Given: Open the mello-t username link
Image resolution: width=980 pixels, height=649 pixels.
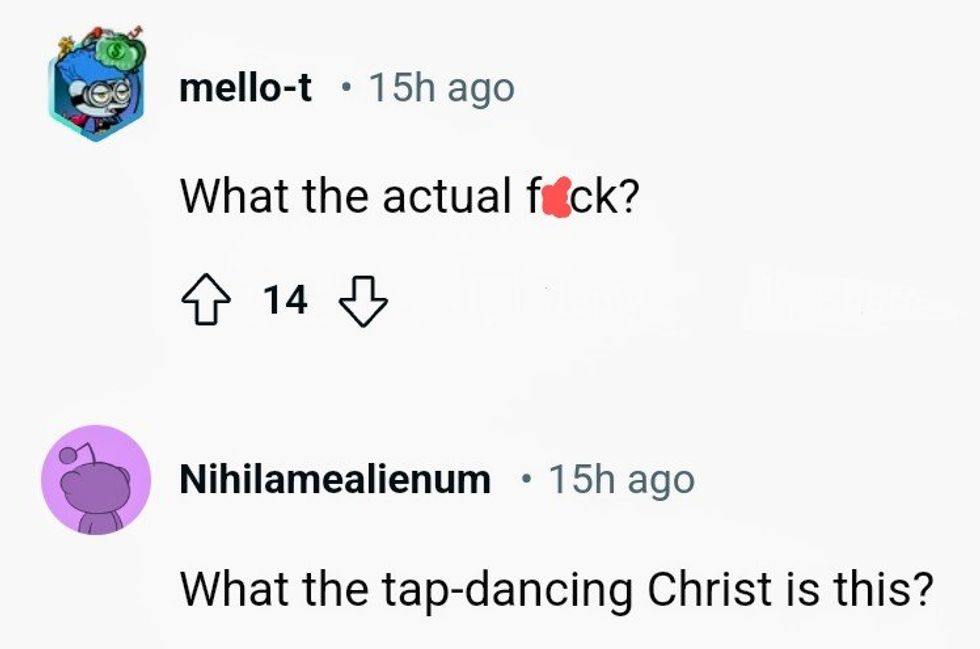Looking at the screenshot, I should click(x=245, y=88).
